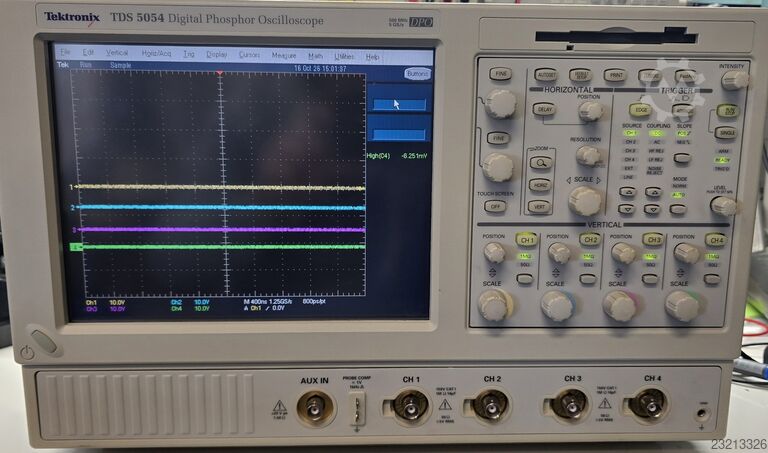This screenshot has width=768, height=453.
Task: Click the CH 3 SCALE knob with pink ring
Action: click(620, 306)
